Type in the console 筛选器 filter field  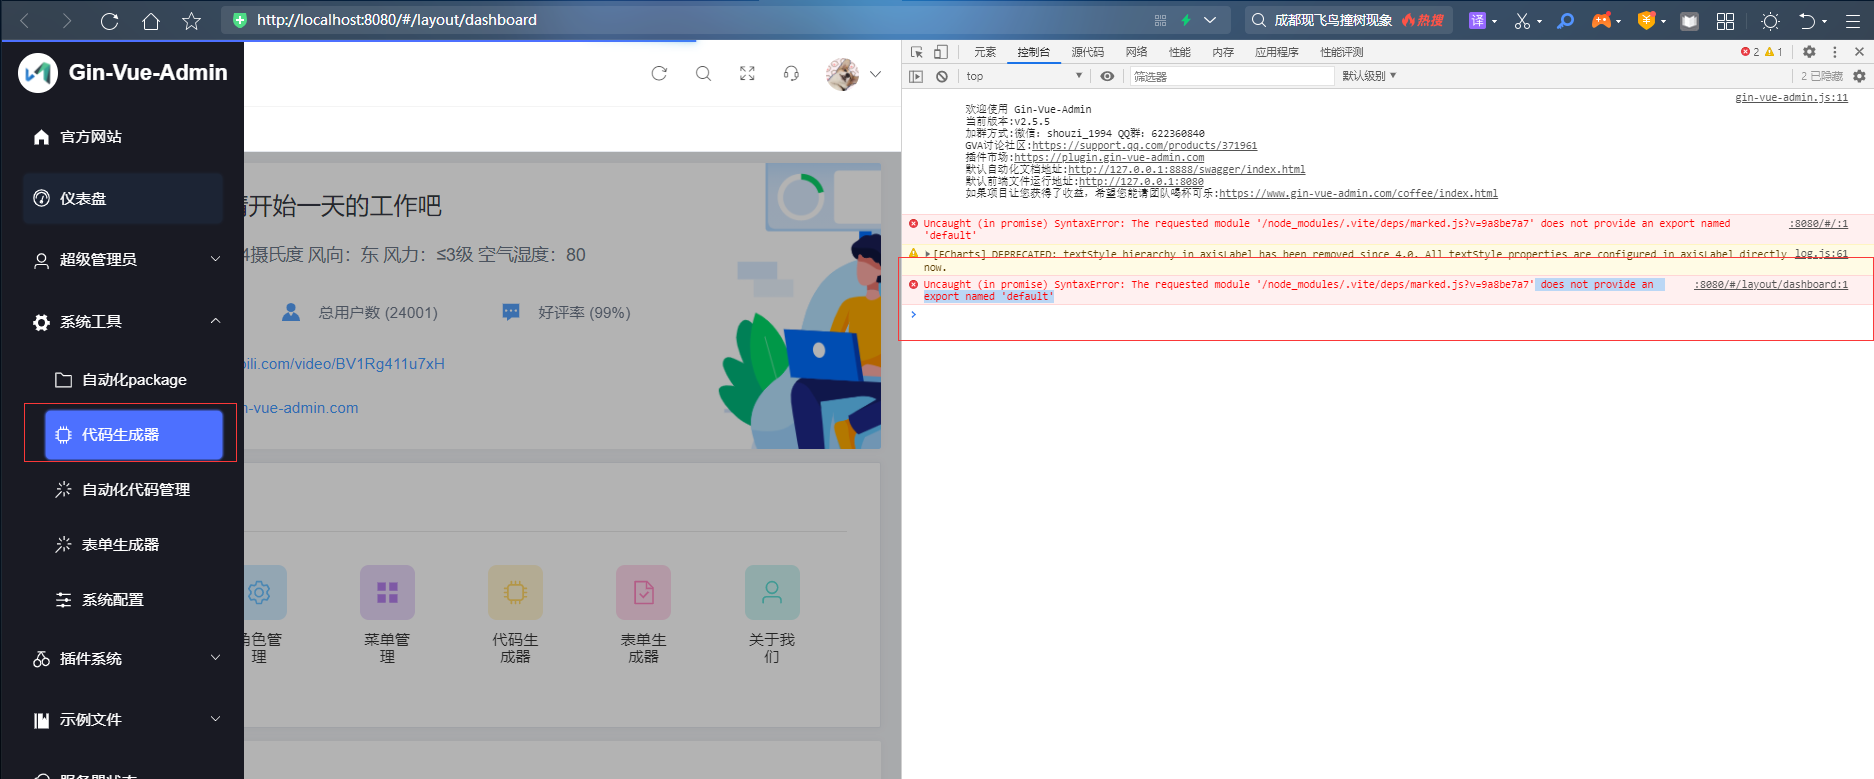click(x=1231, y=76)
